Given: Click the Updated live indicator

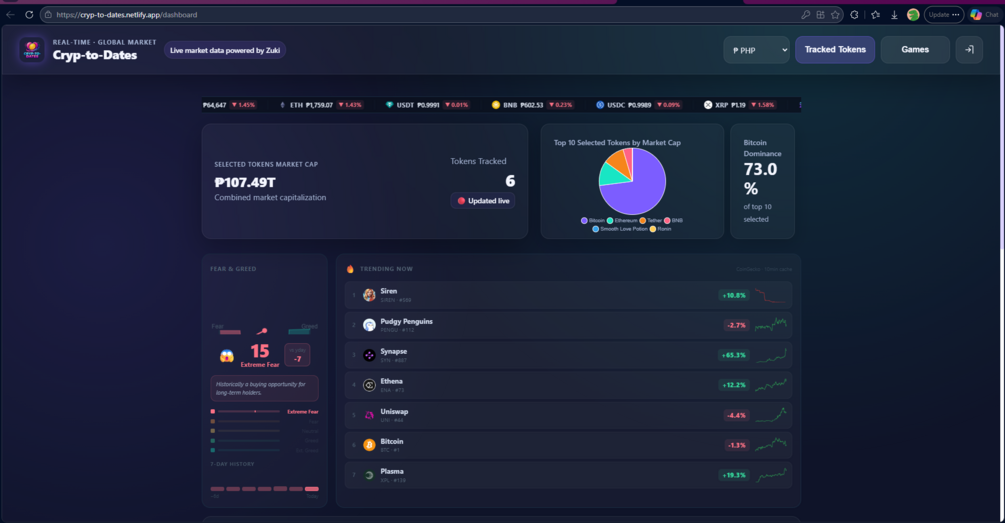Looking at the screenshot, I should [483, 201].
